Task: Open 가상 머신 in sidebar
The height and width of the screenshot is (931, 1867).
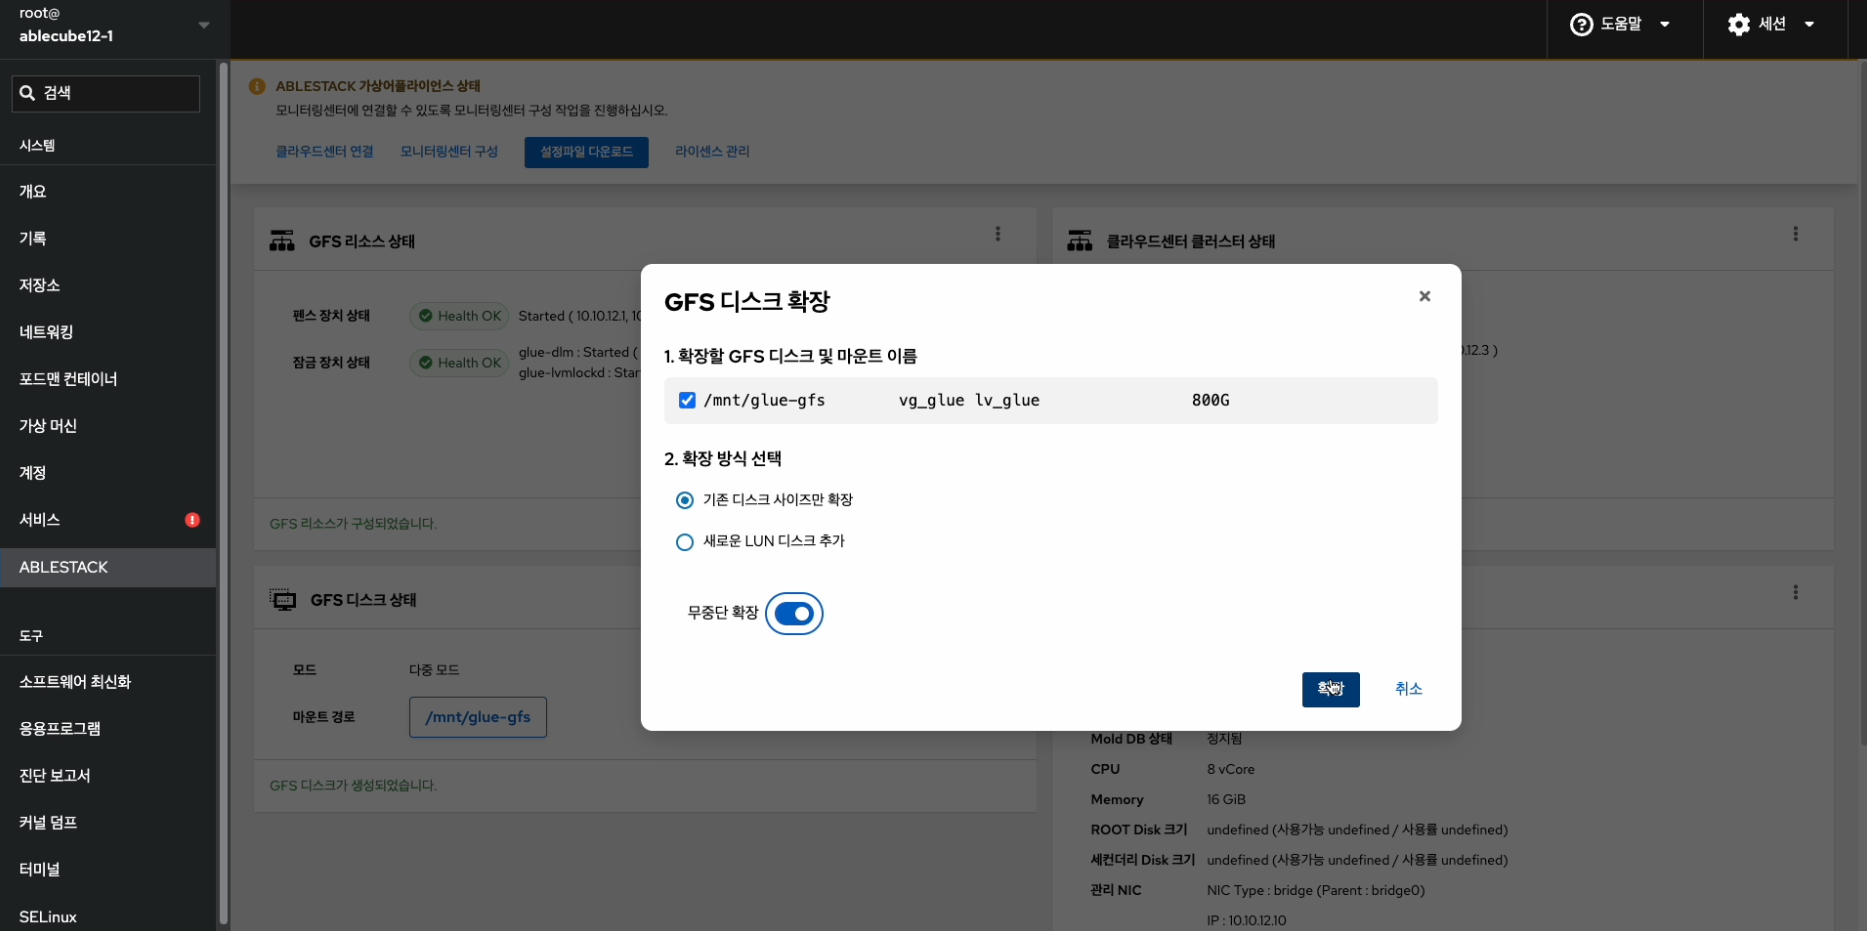Action: pyautogui.click(x=48, y=426)
